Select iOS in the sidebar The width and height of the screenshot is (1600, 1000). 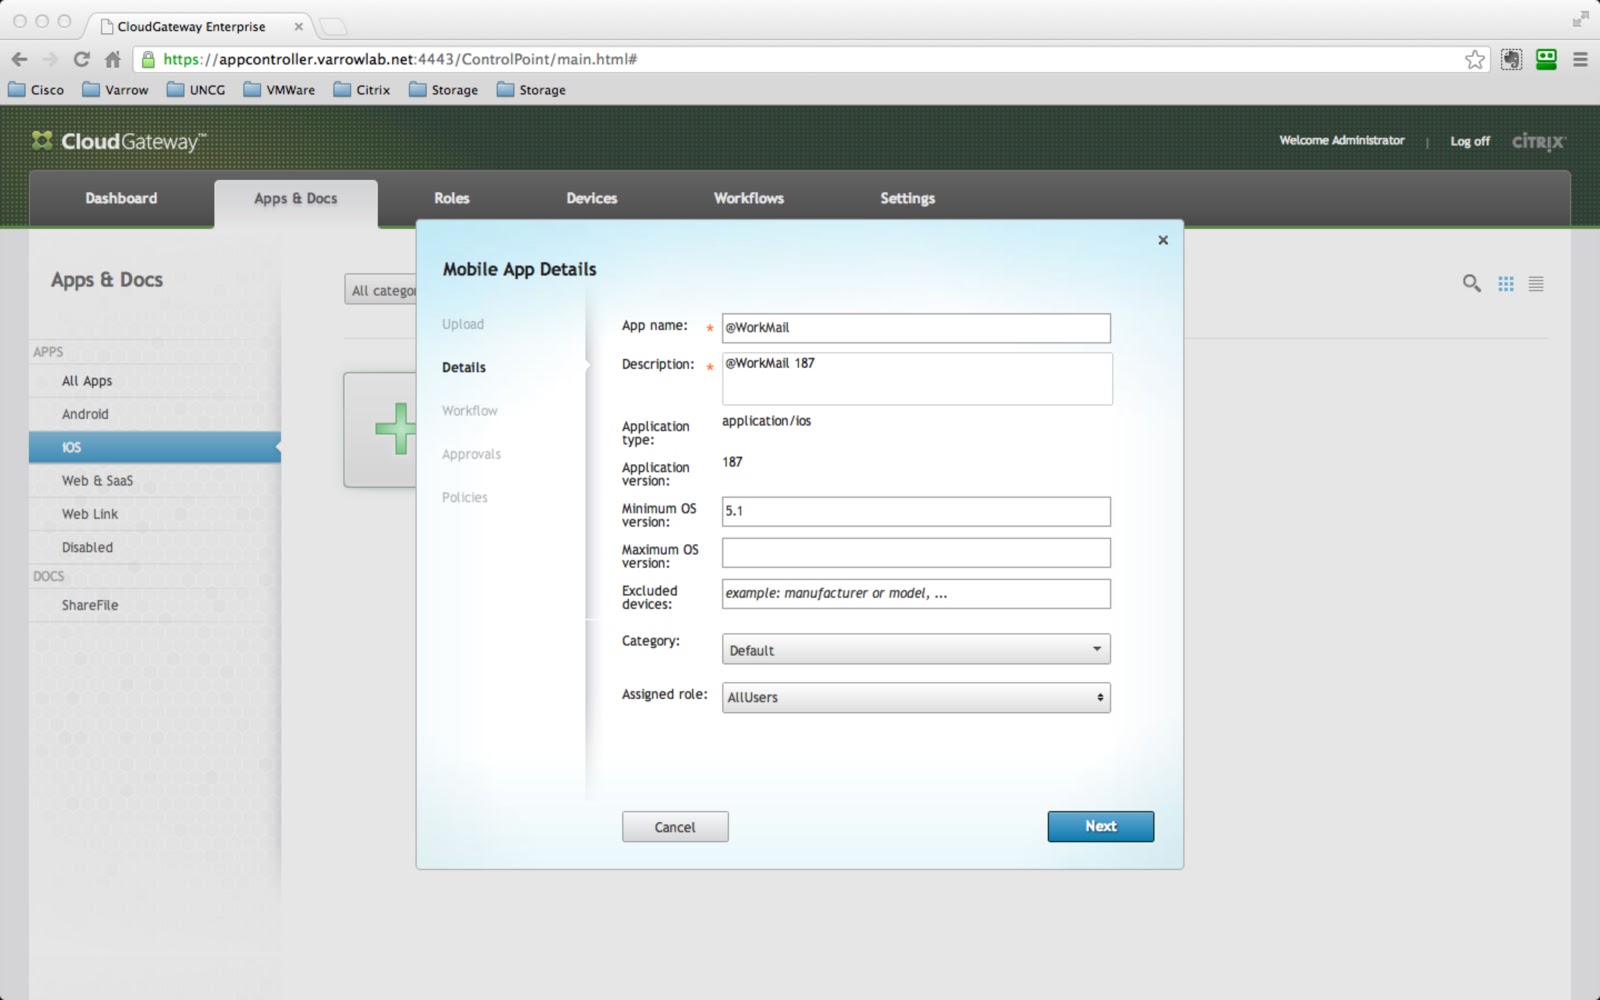pos(155,447)
